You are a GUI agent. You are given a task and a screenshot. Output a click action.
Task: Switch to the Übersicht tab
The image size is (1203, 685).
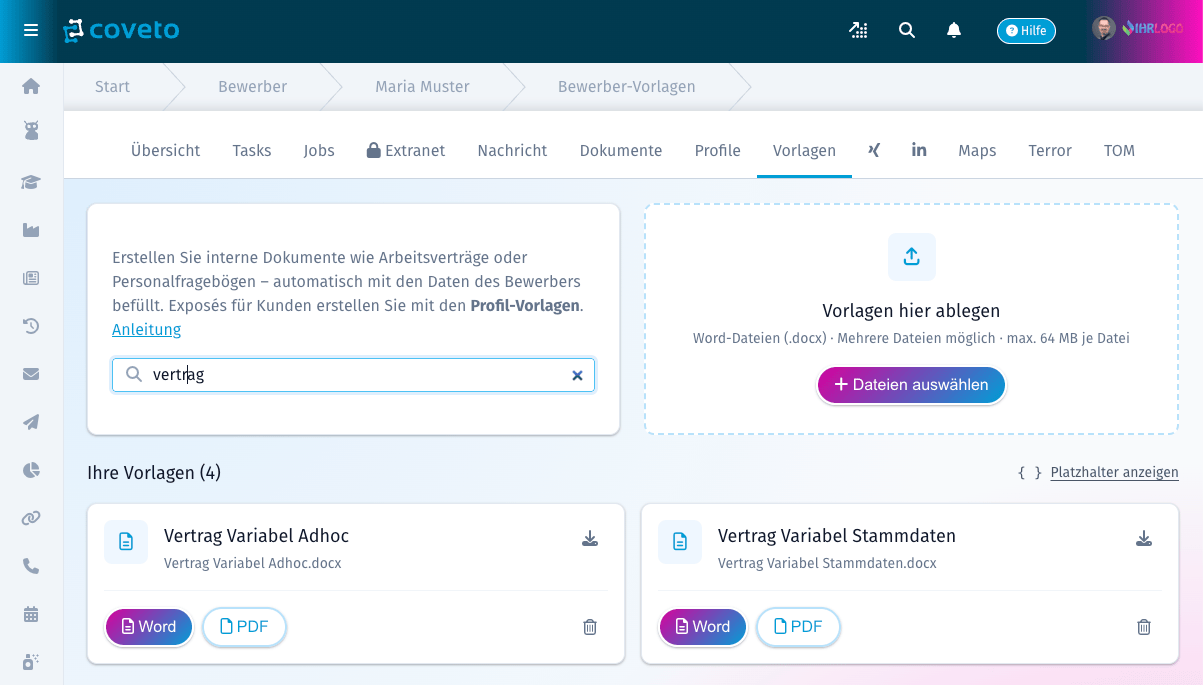(x=165, y=151)
